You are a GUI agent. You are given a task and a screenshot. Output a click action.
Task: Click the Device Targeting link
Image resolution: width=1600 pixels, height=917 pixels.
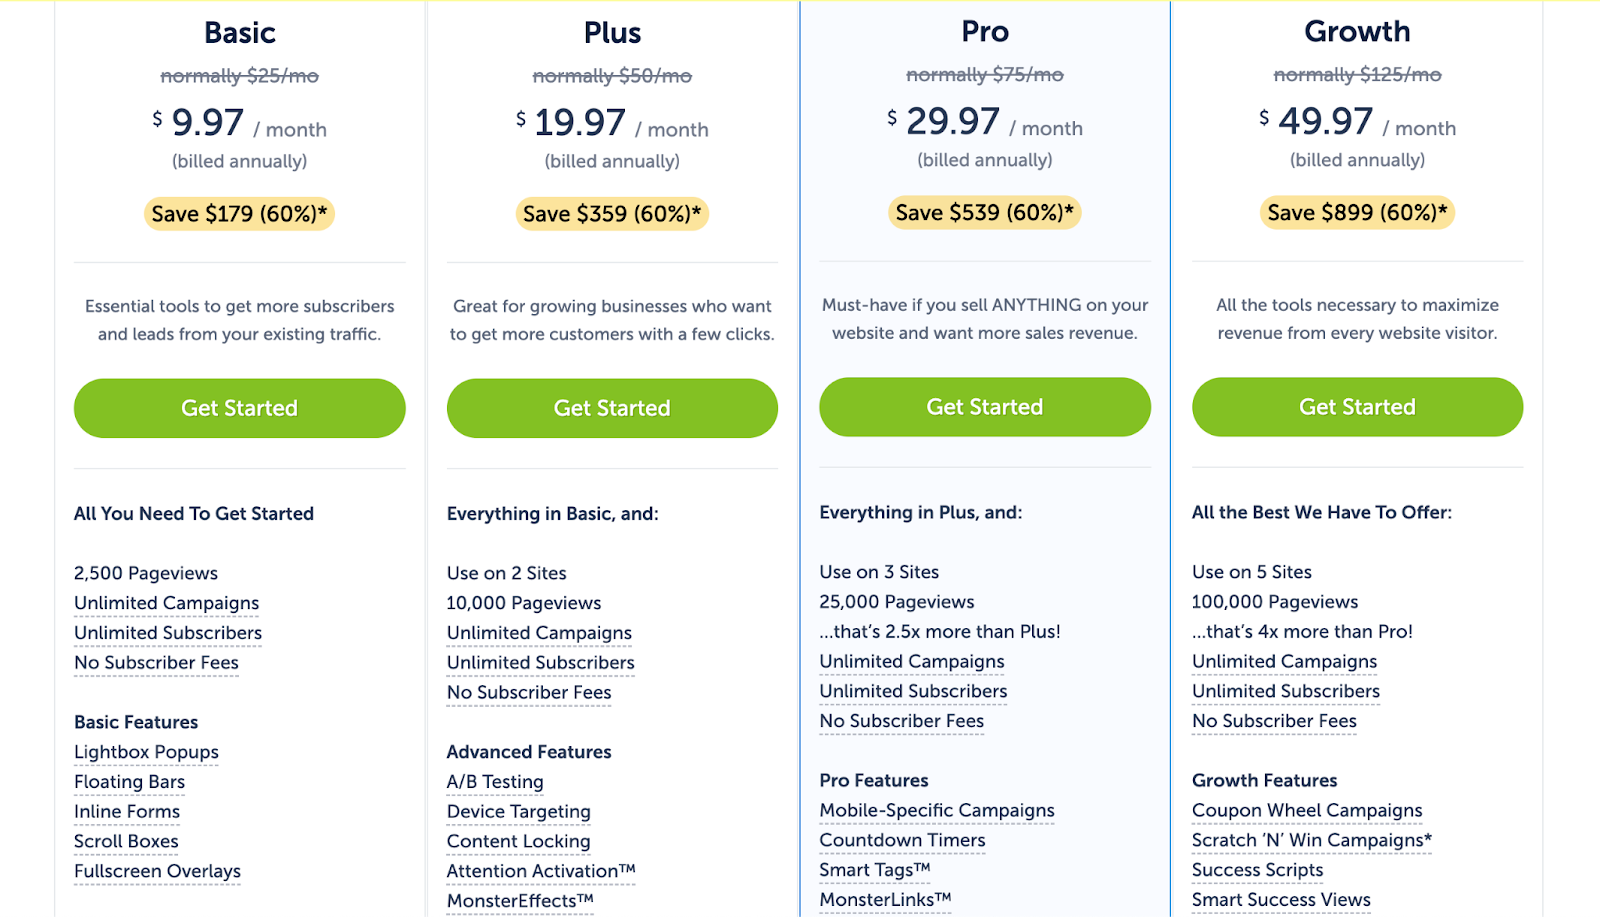(x=518, y=812)
